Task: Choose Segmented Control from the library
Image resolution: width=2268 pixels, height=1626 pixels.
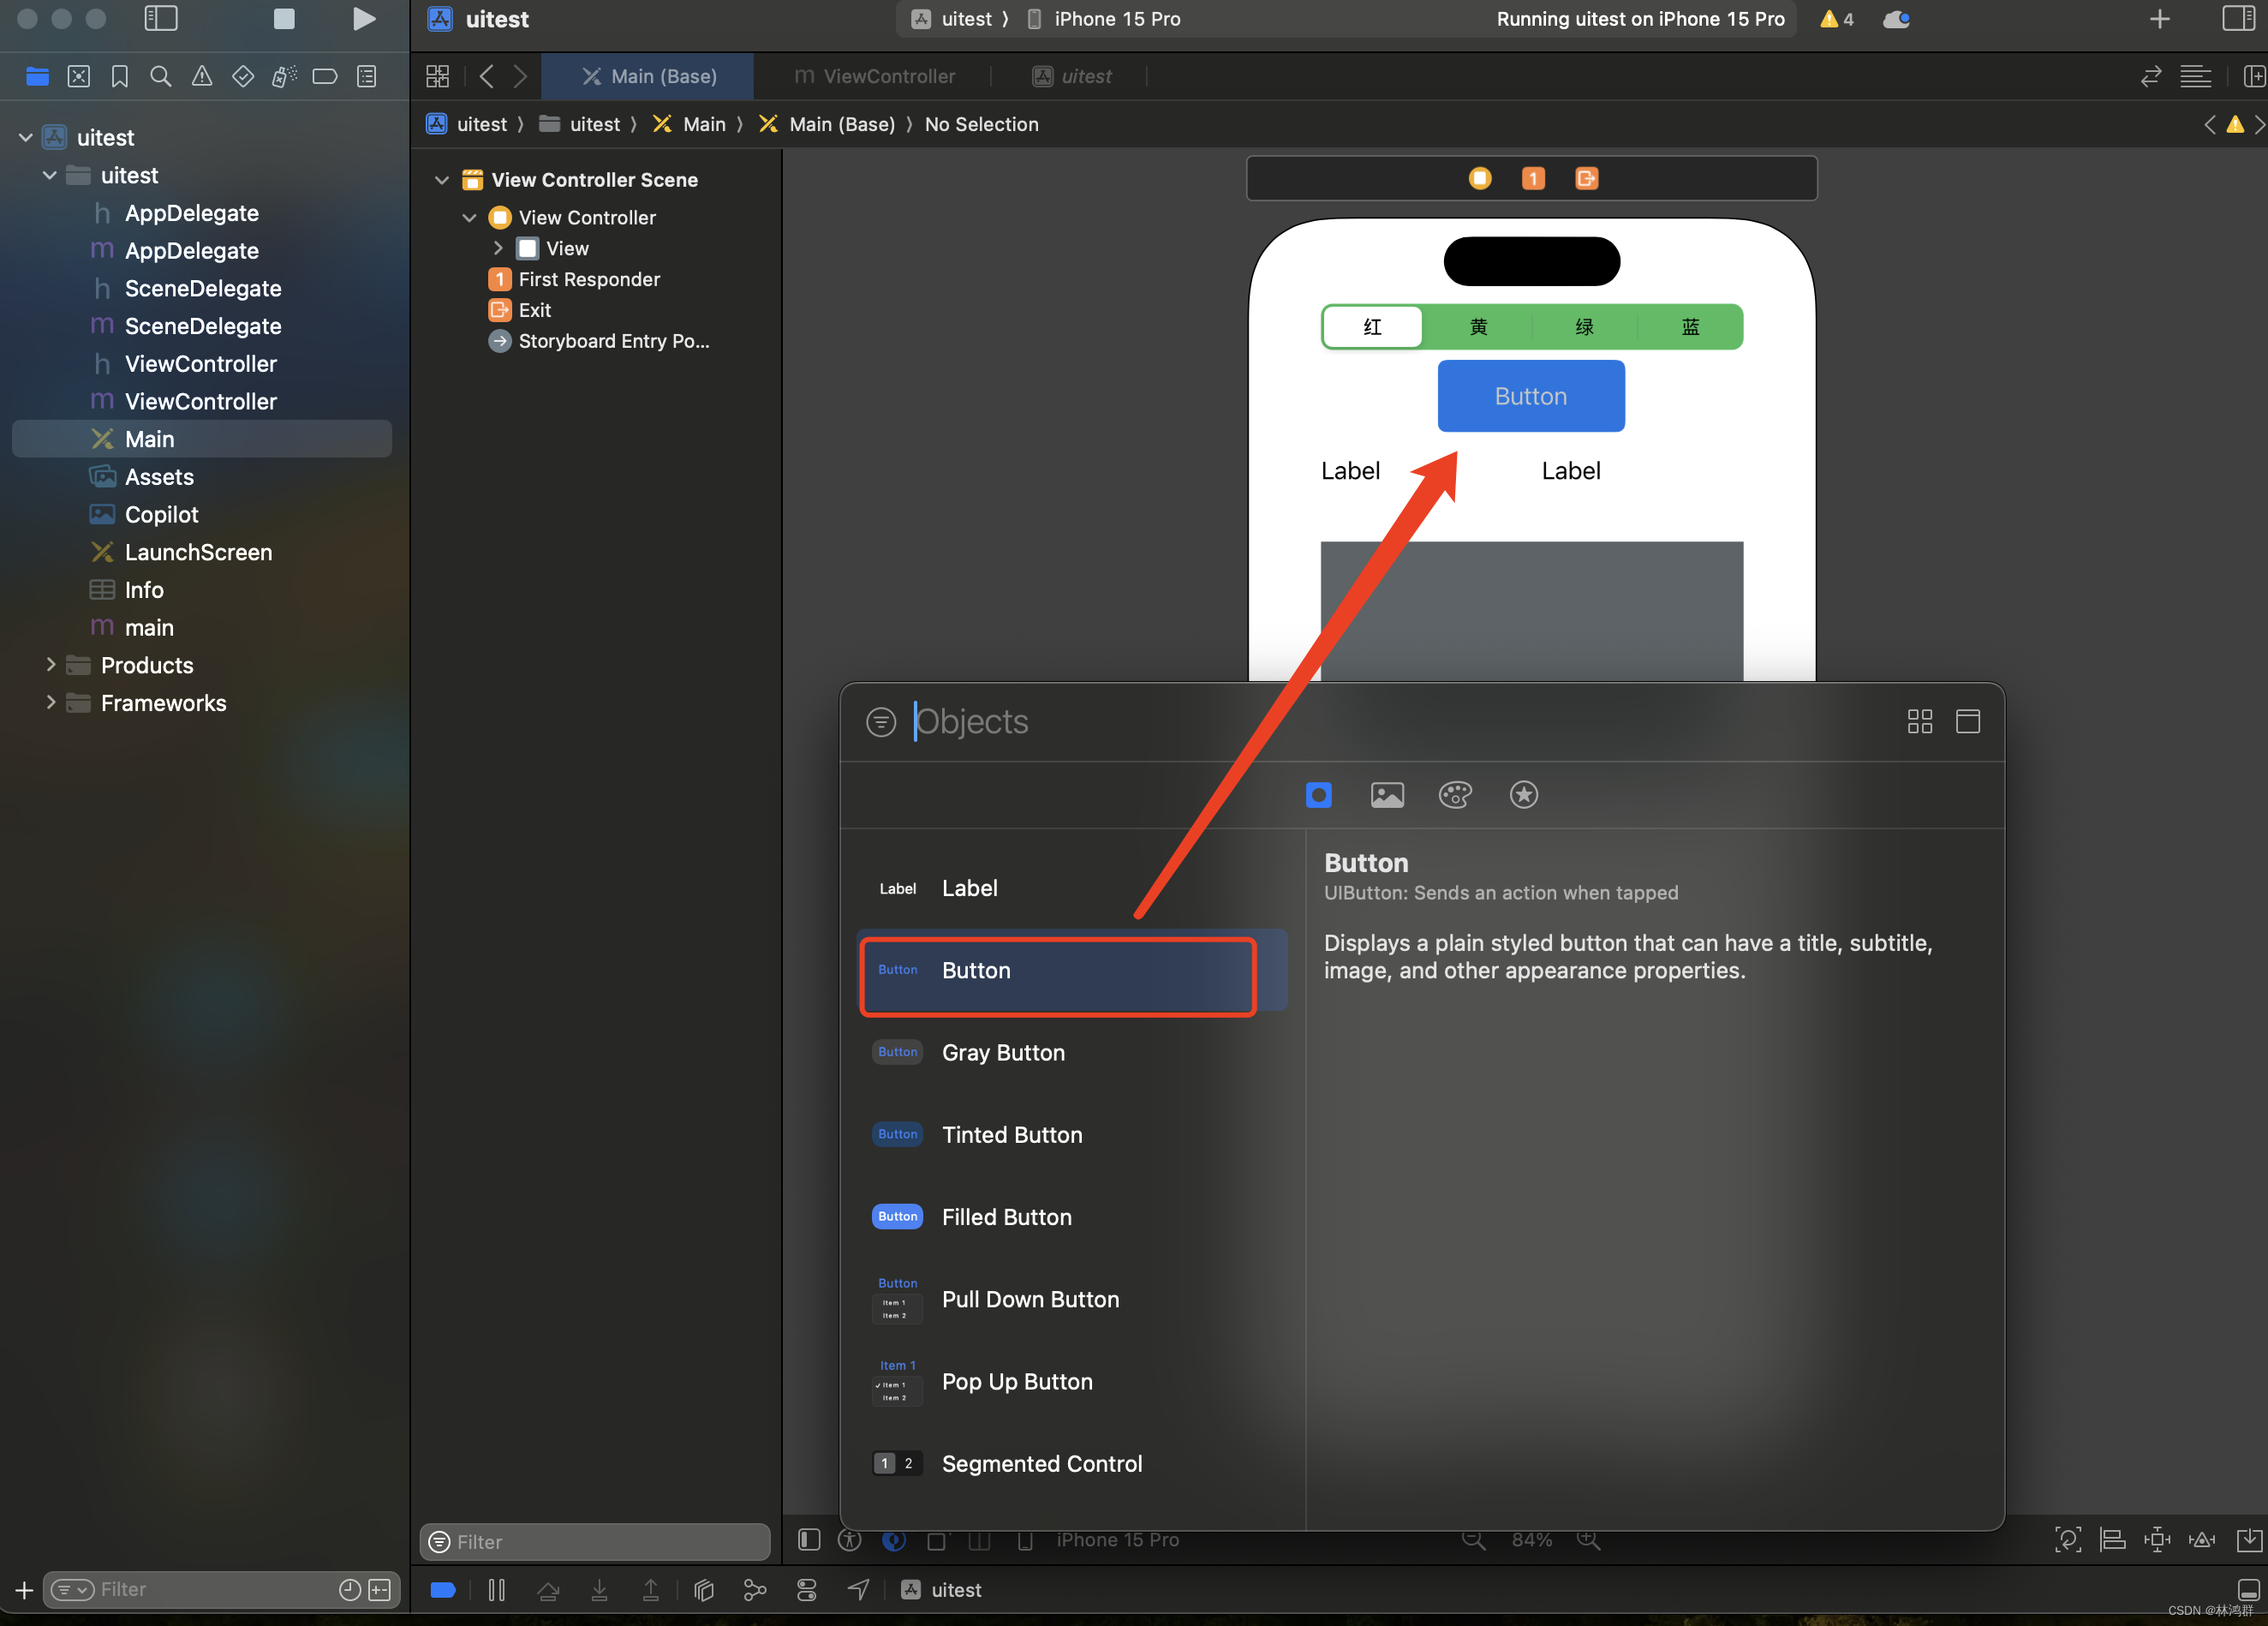Action: click(x=1072, y=1463)
